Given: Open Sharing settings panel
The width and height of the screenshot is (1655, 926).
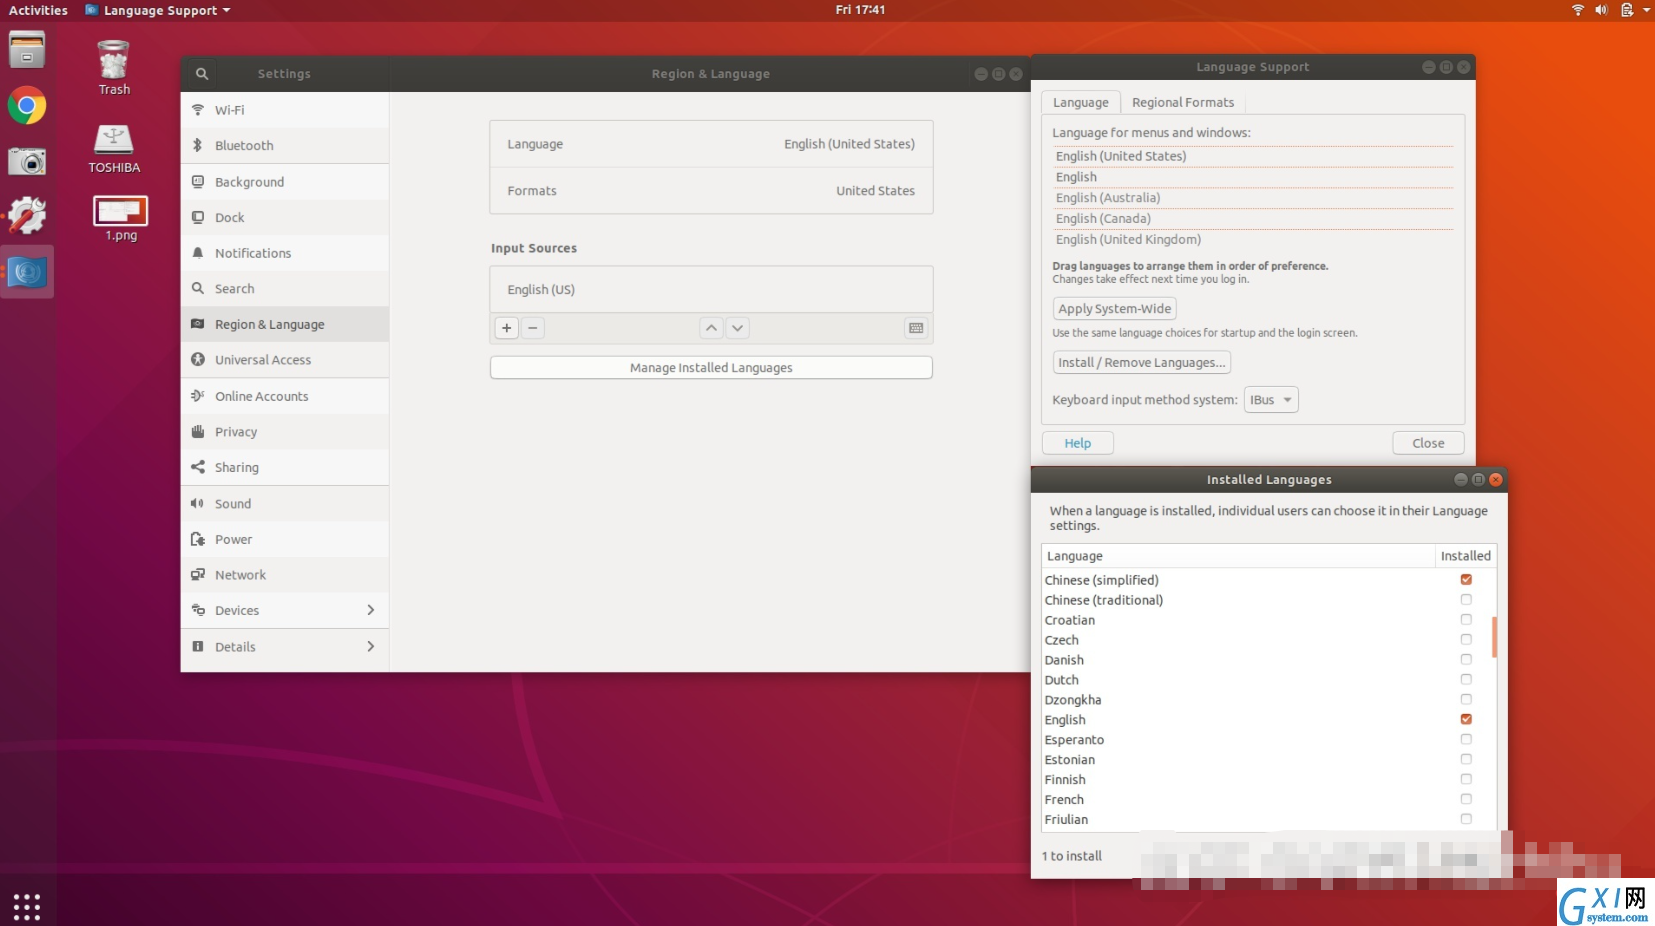Looking at the screenshot, I should click(285, 467).
